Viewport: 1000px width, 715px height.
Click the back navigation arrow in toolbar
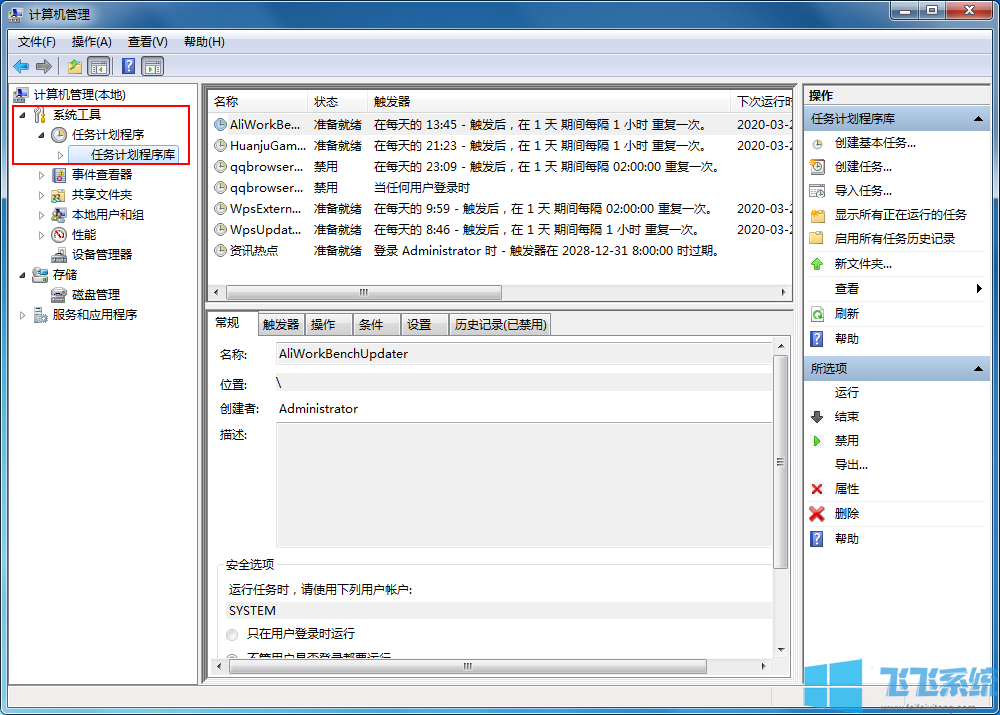point(20,66)
